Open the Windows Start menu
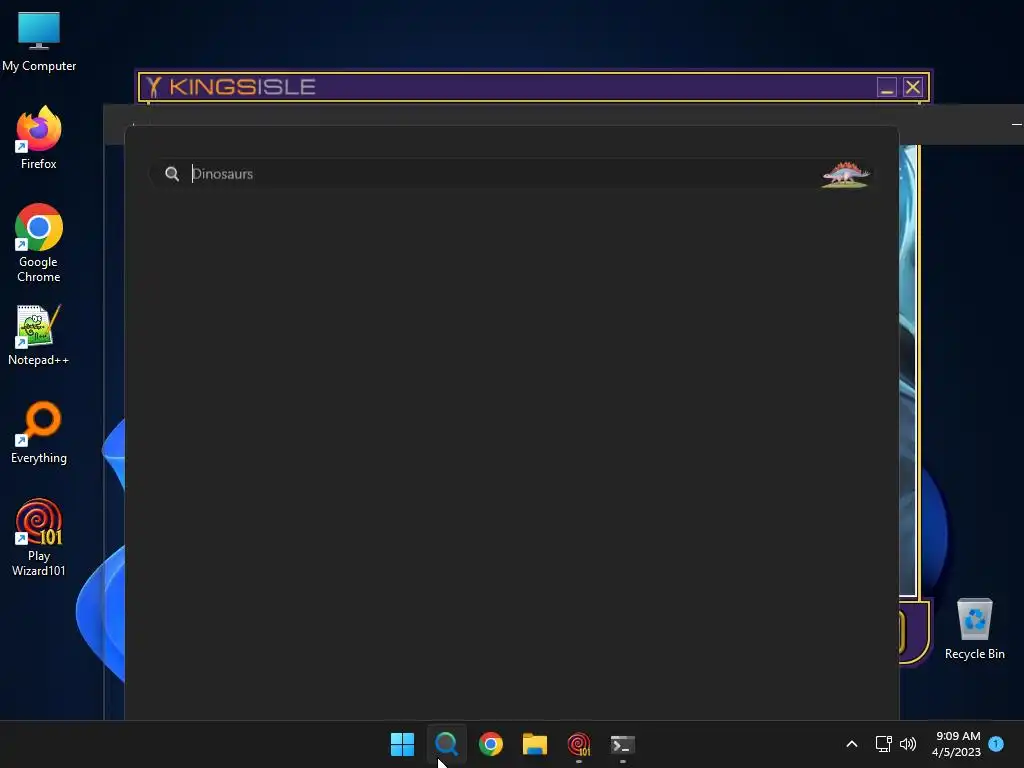 pyautogui.click(x=402, y=744)
